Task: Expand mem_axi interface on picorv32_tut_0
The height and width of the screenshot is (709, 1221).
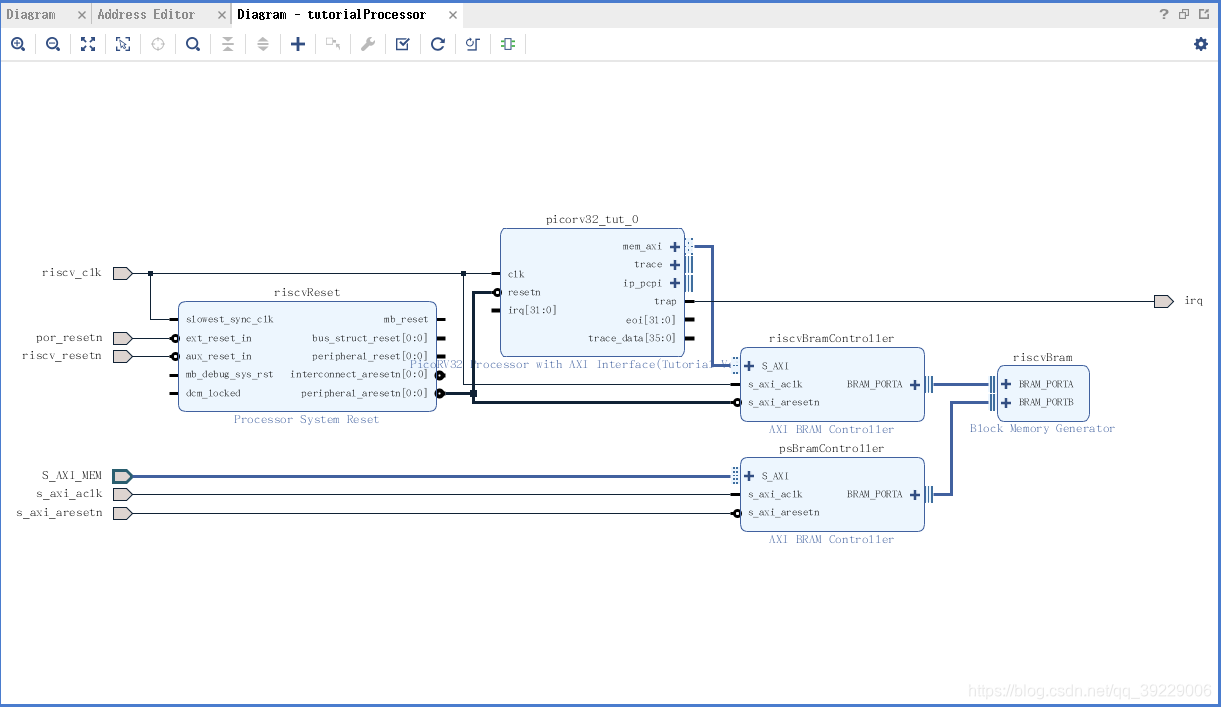Action: tap(675, 247)
